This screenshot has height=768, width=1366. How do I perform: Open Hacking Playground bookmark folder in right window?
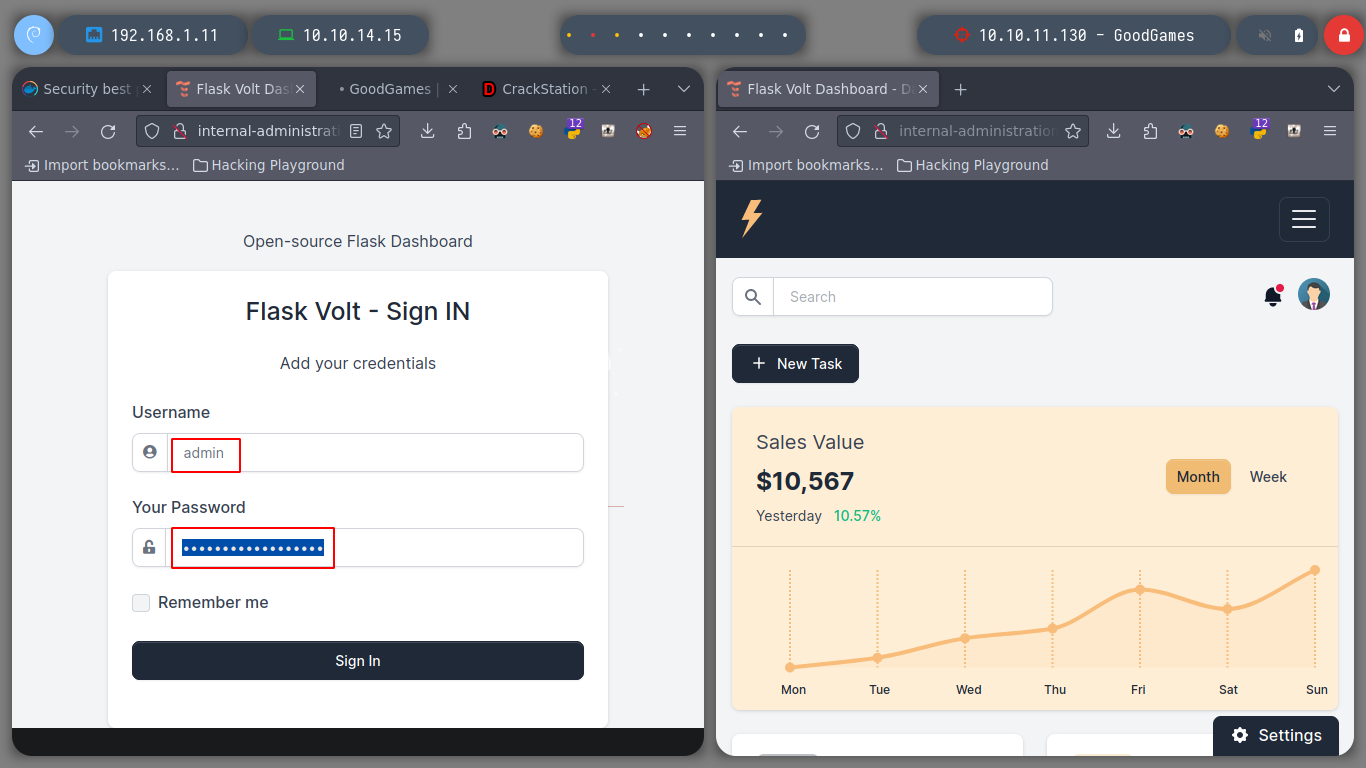coord(973,165)
